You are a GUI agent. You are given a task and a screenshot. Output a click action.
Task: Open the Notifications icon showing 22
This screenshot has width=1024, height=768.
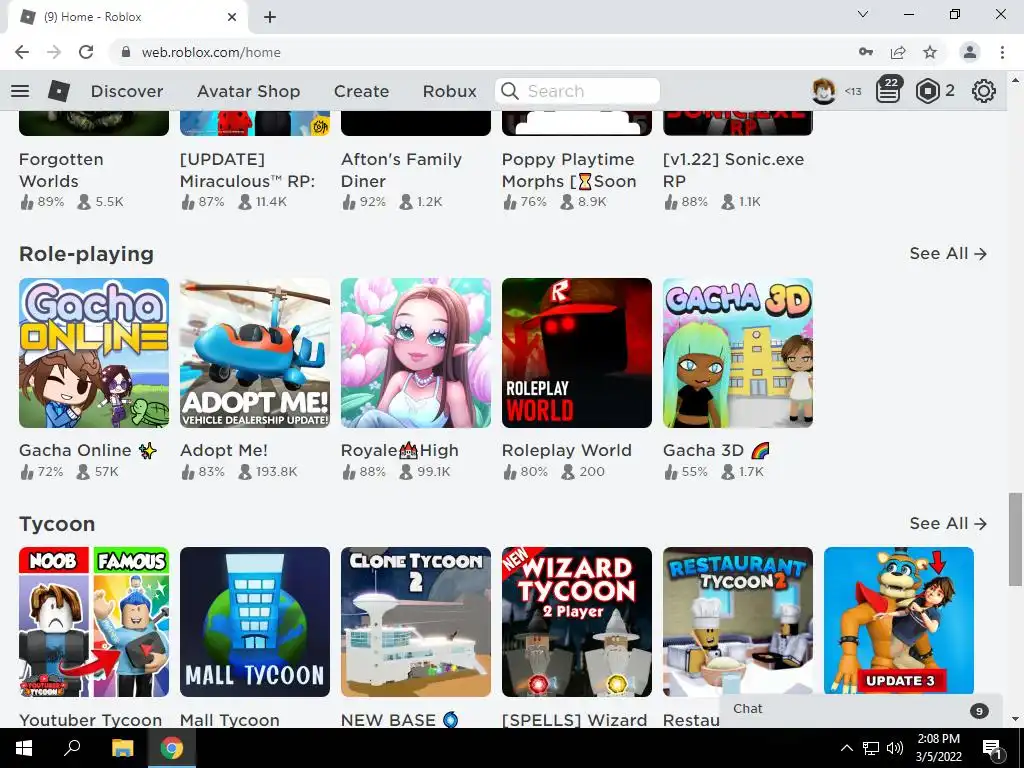(x=888, y=90)
